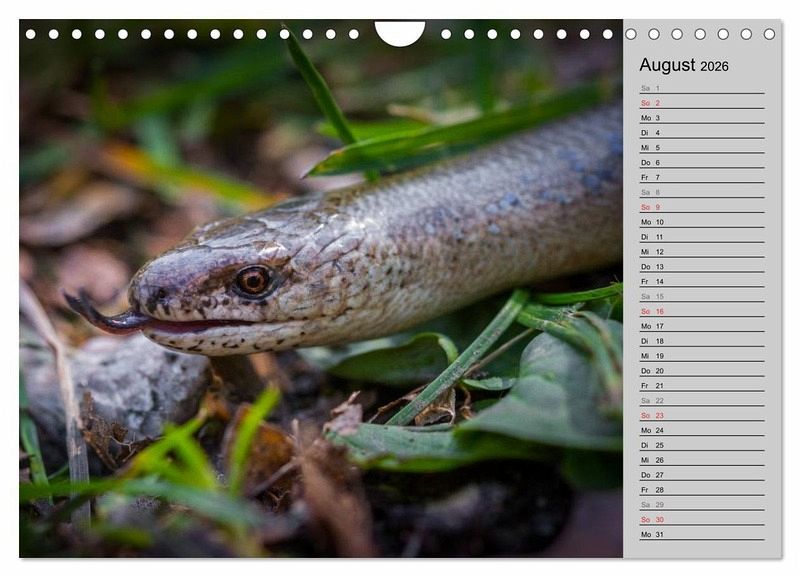Click the slow worm's orange eye
Viewport: 800px width, 577px height.
pos(253,280)
